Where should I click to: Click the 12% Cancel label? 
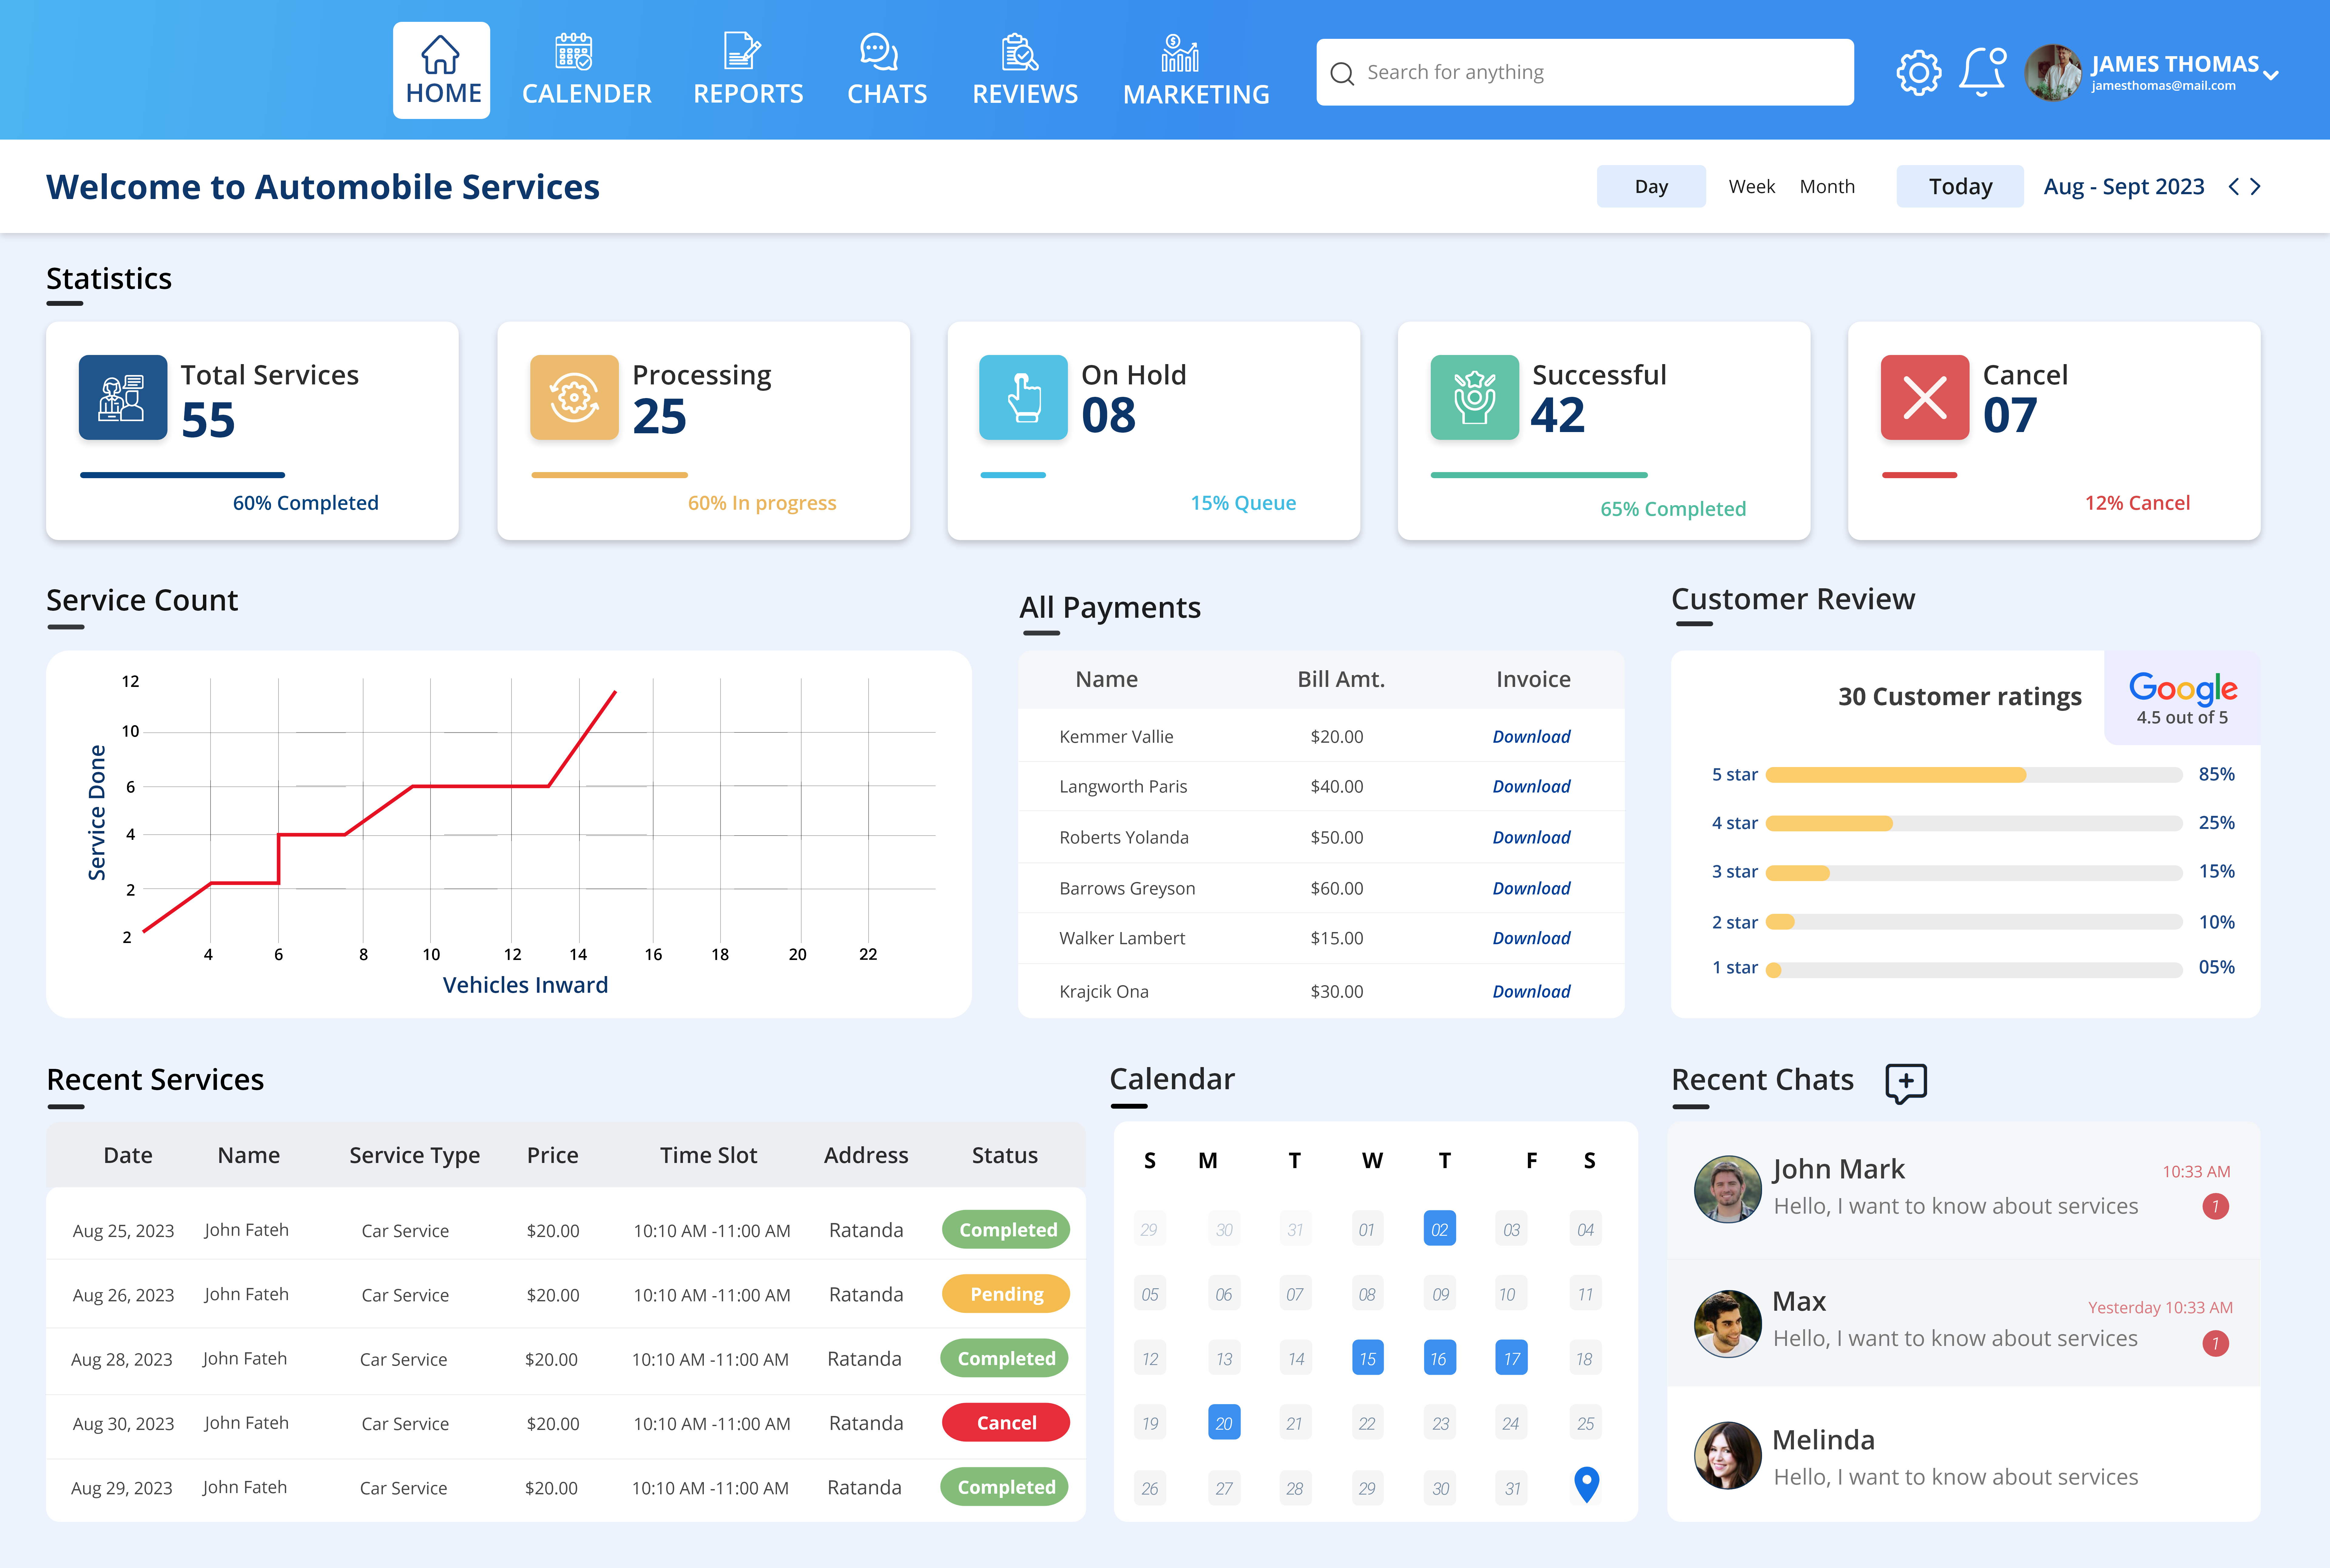2137,503
